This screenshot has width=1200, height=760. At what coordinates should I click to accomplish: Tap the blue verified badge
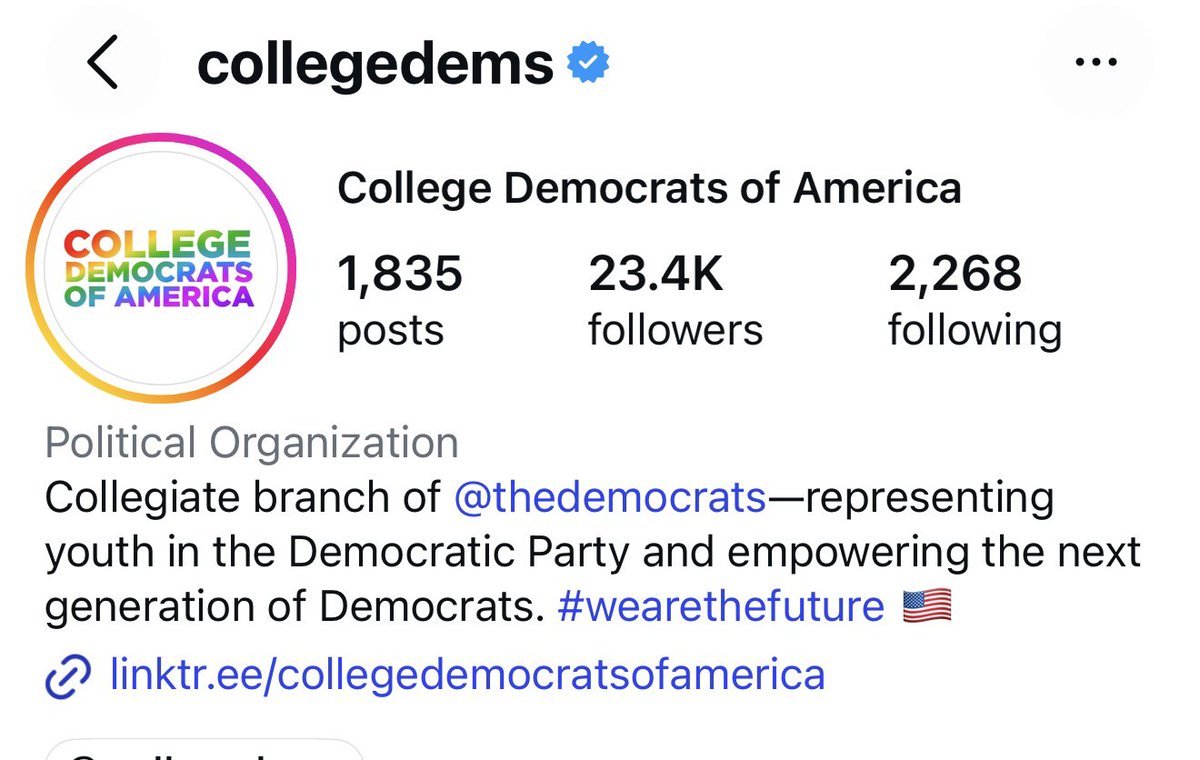point(589,65)
